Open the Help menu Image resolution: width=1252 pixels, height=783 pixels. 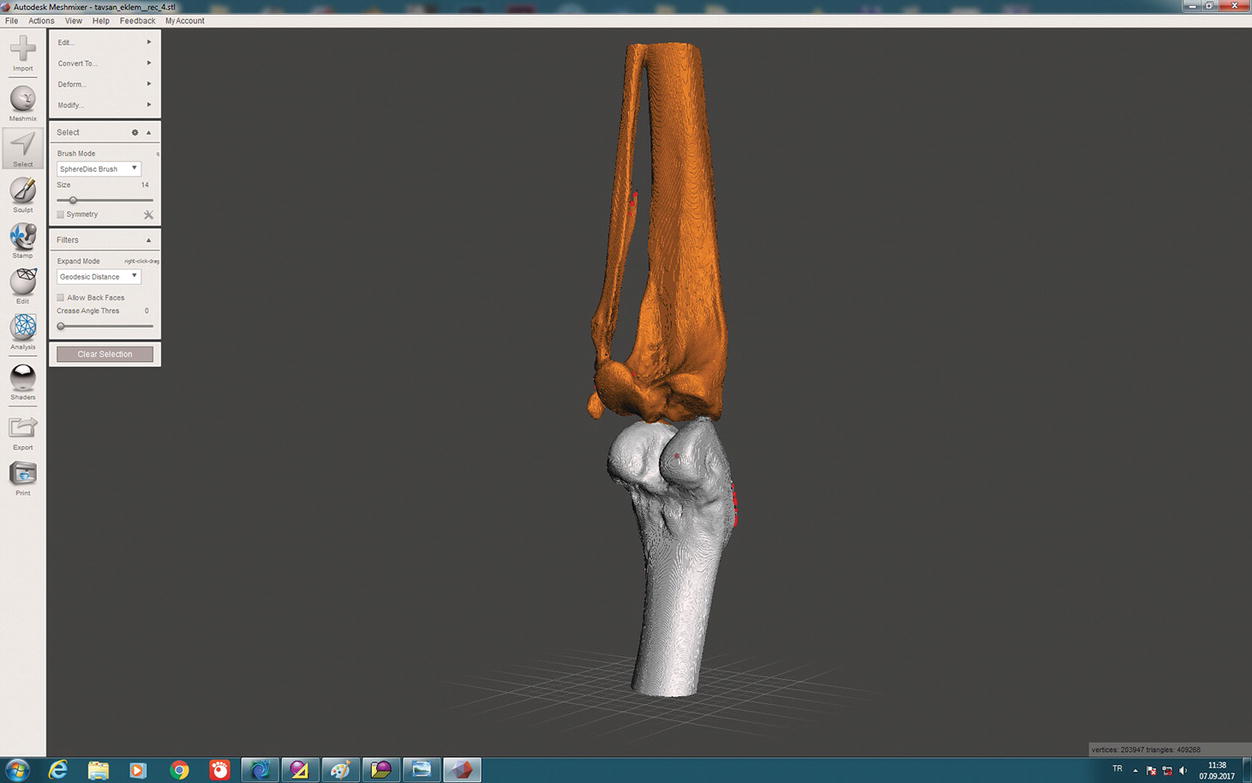tap(101, 20)
